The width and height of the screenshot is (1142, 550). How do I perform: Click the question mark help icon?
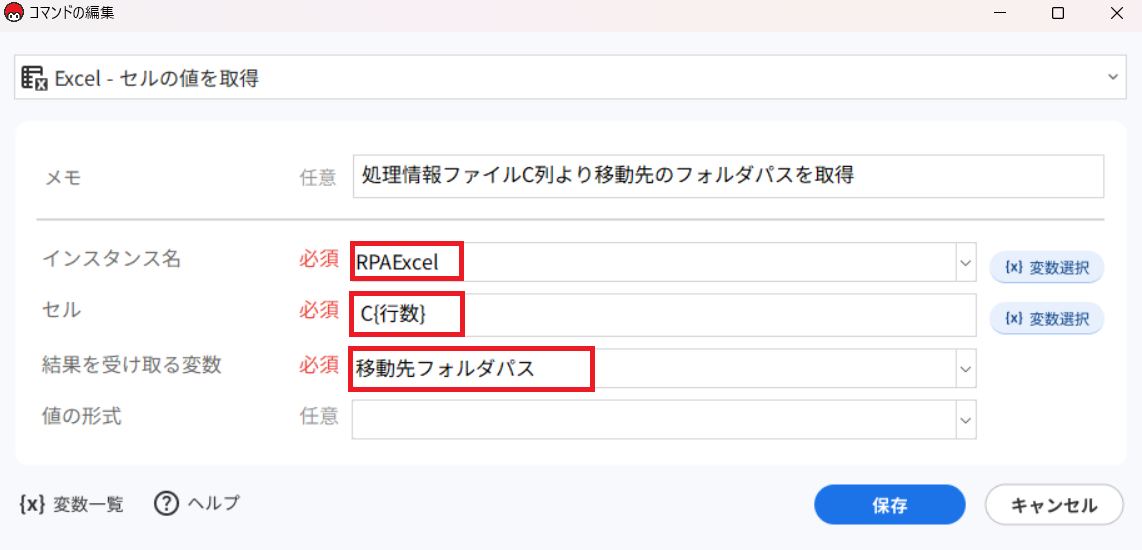coord(168,503)
